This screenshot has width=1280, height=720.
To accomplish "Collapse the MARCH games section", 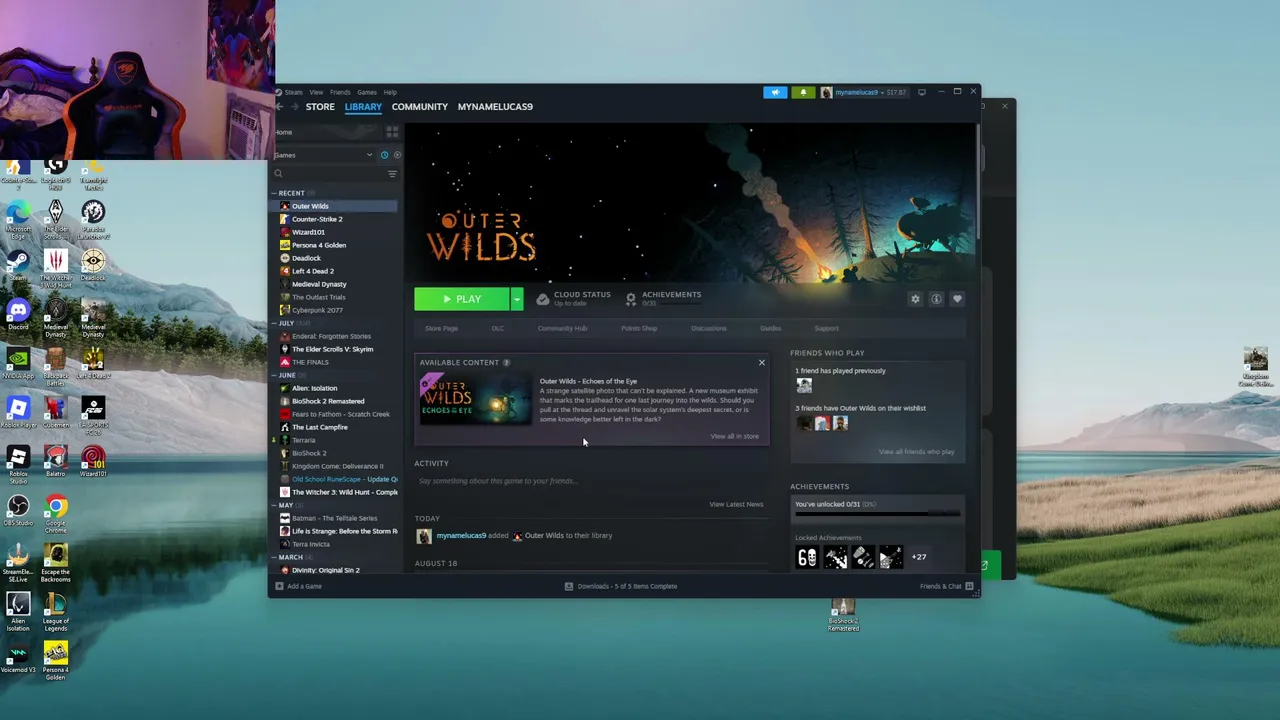I will point(290,557).
